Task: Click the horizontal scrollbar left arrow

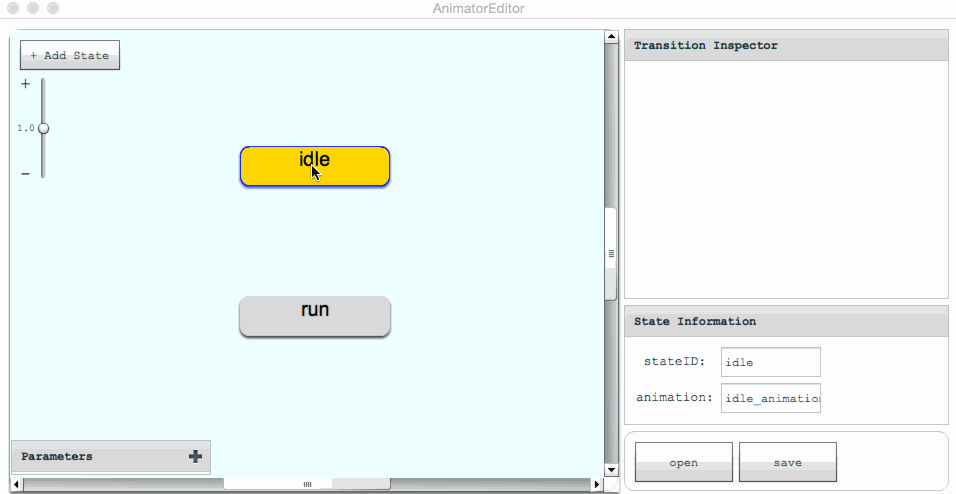Action: [x=16, y=484]
